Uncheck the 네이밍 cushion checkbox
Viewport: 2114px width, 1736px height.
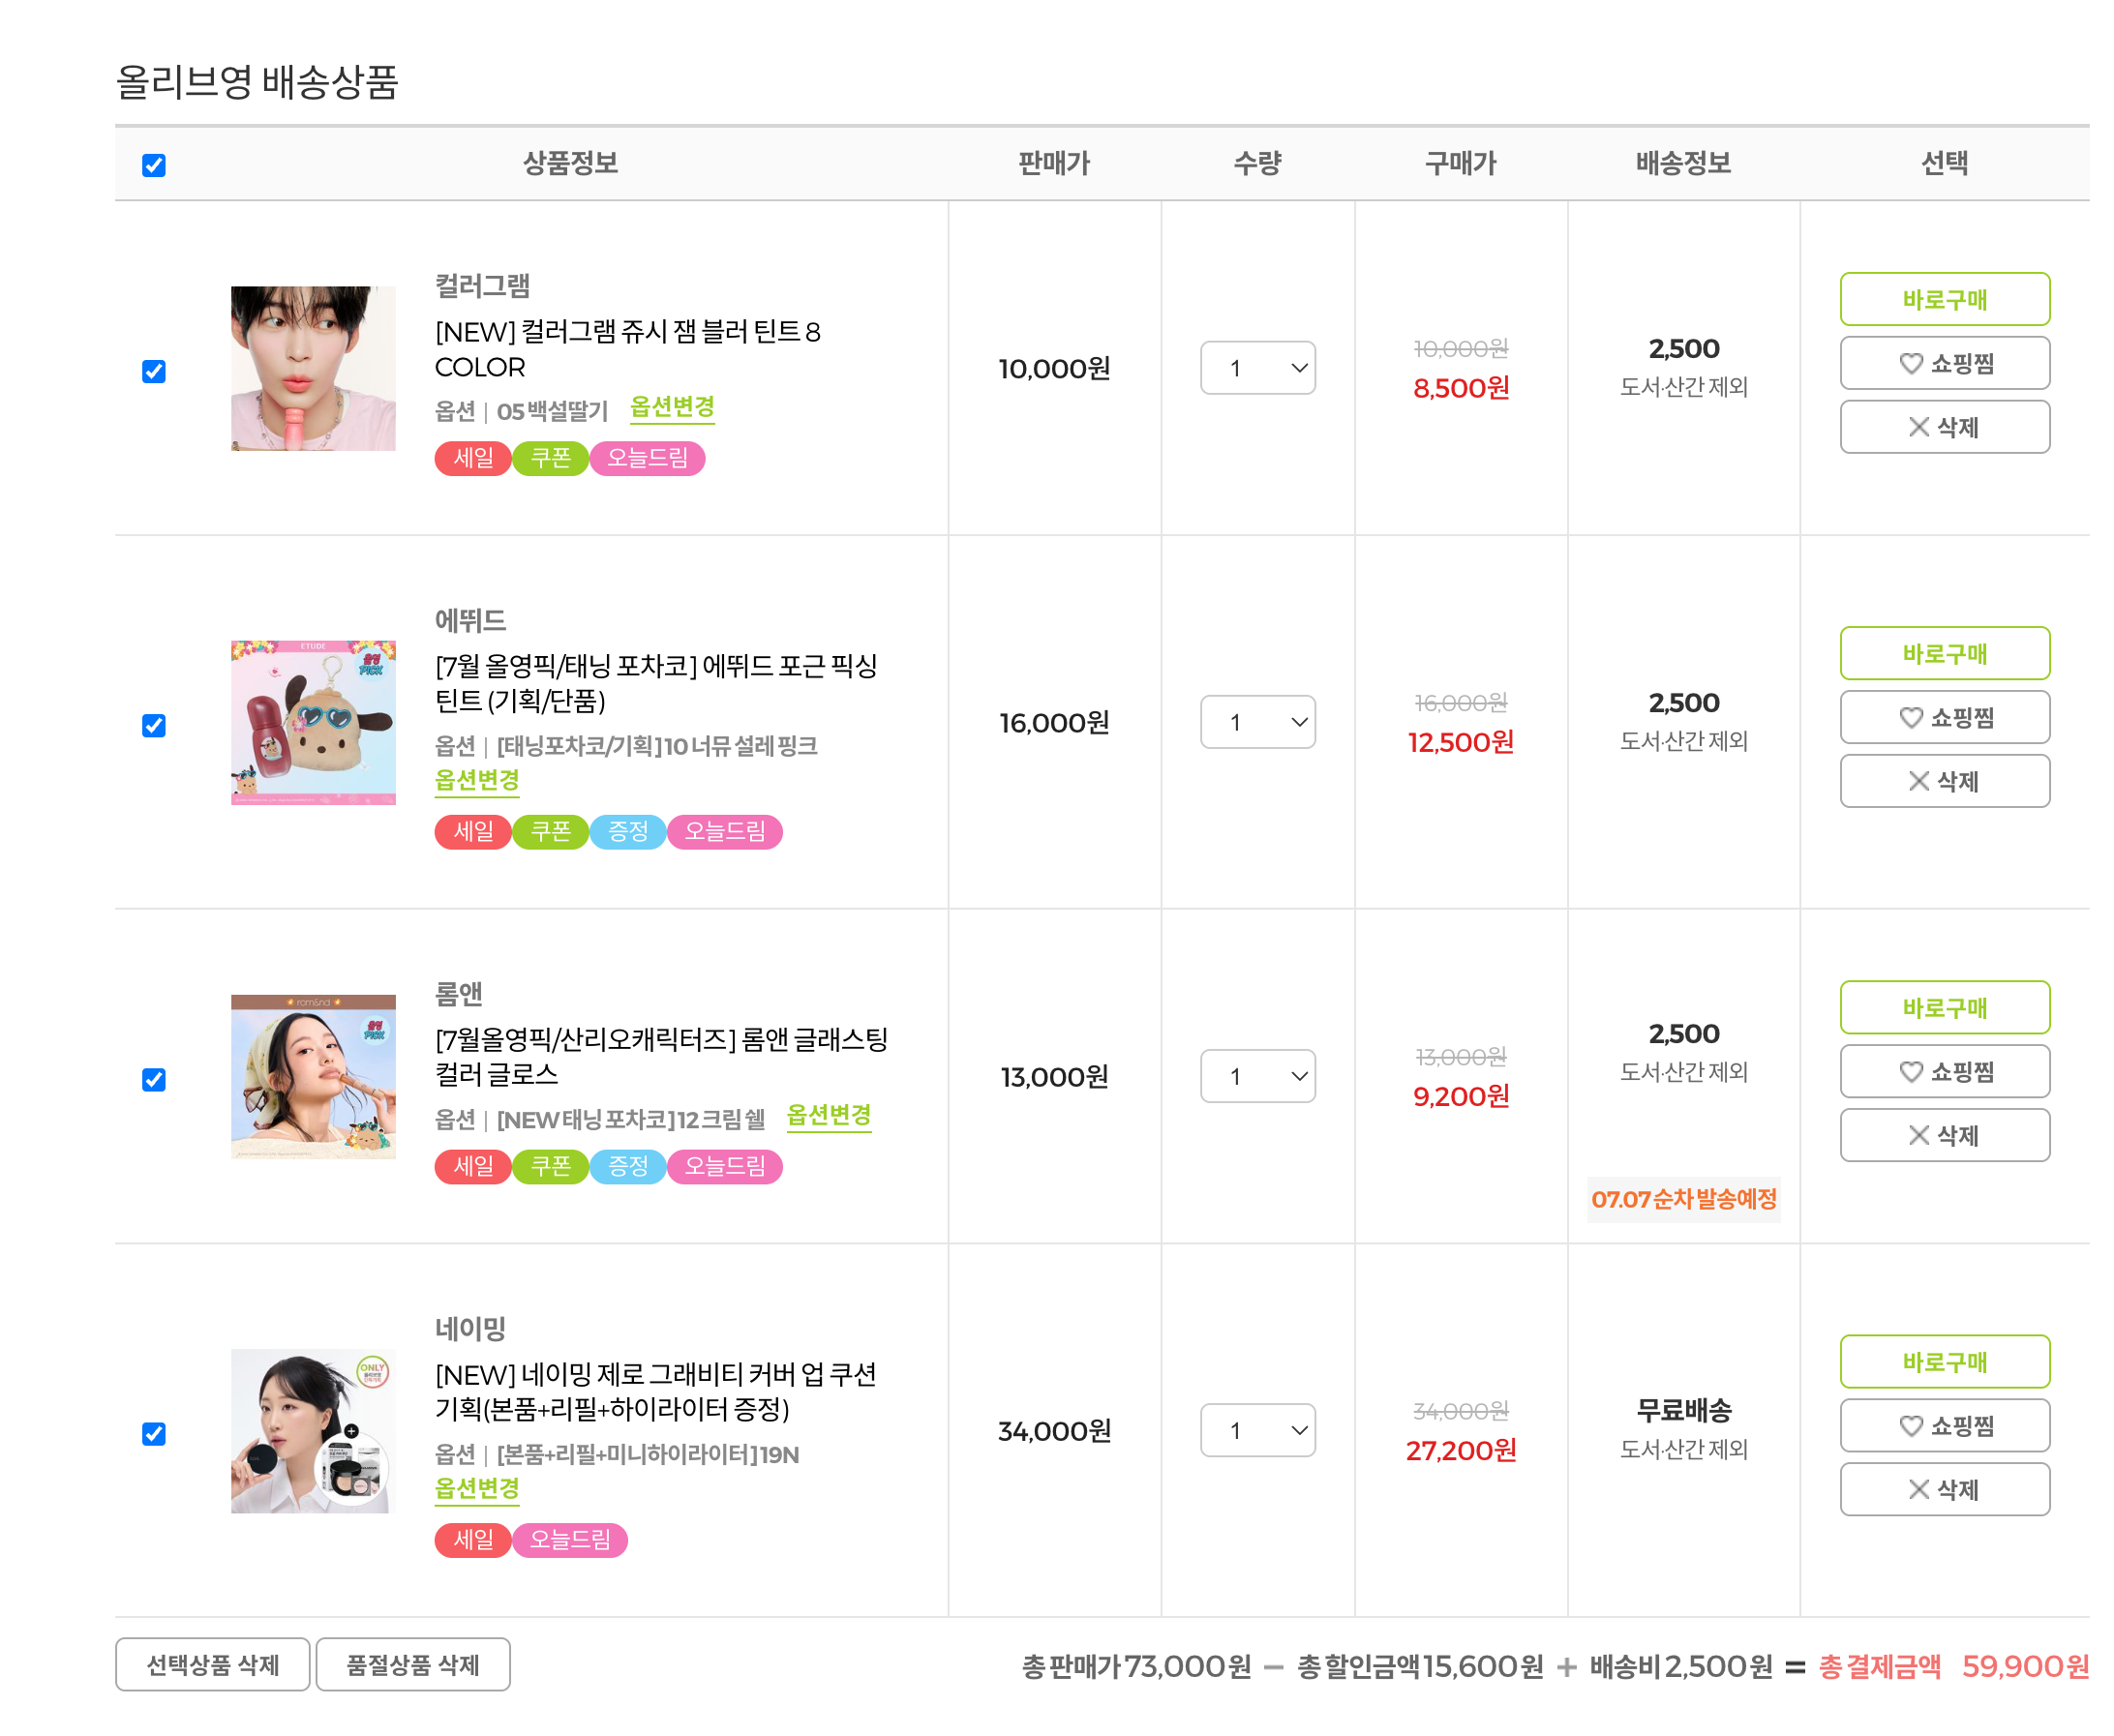coord(154,1434)
